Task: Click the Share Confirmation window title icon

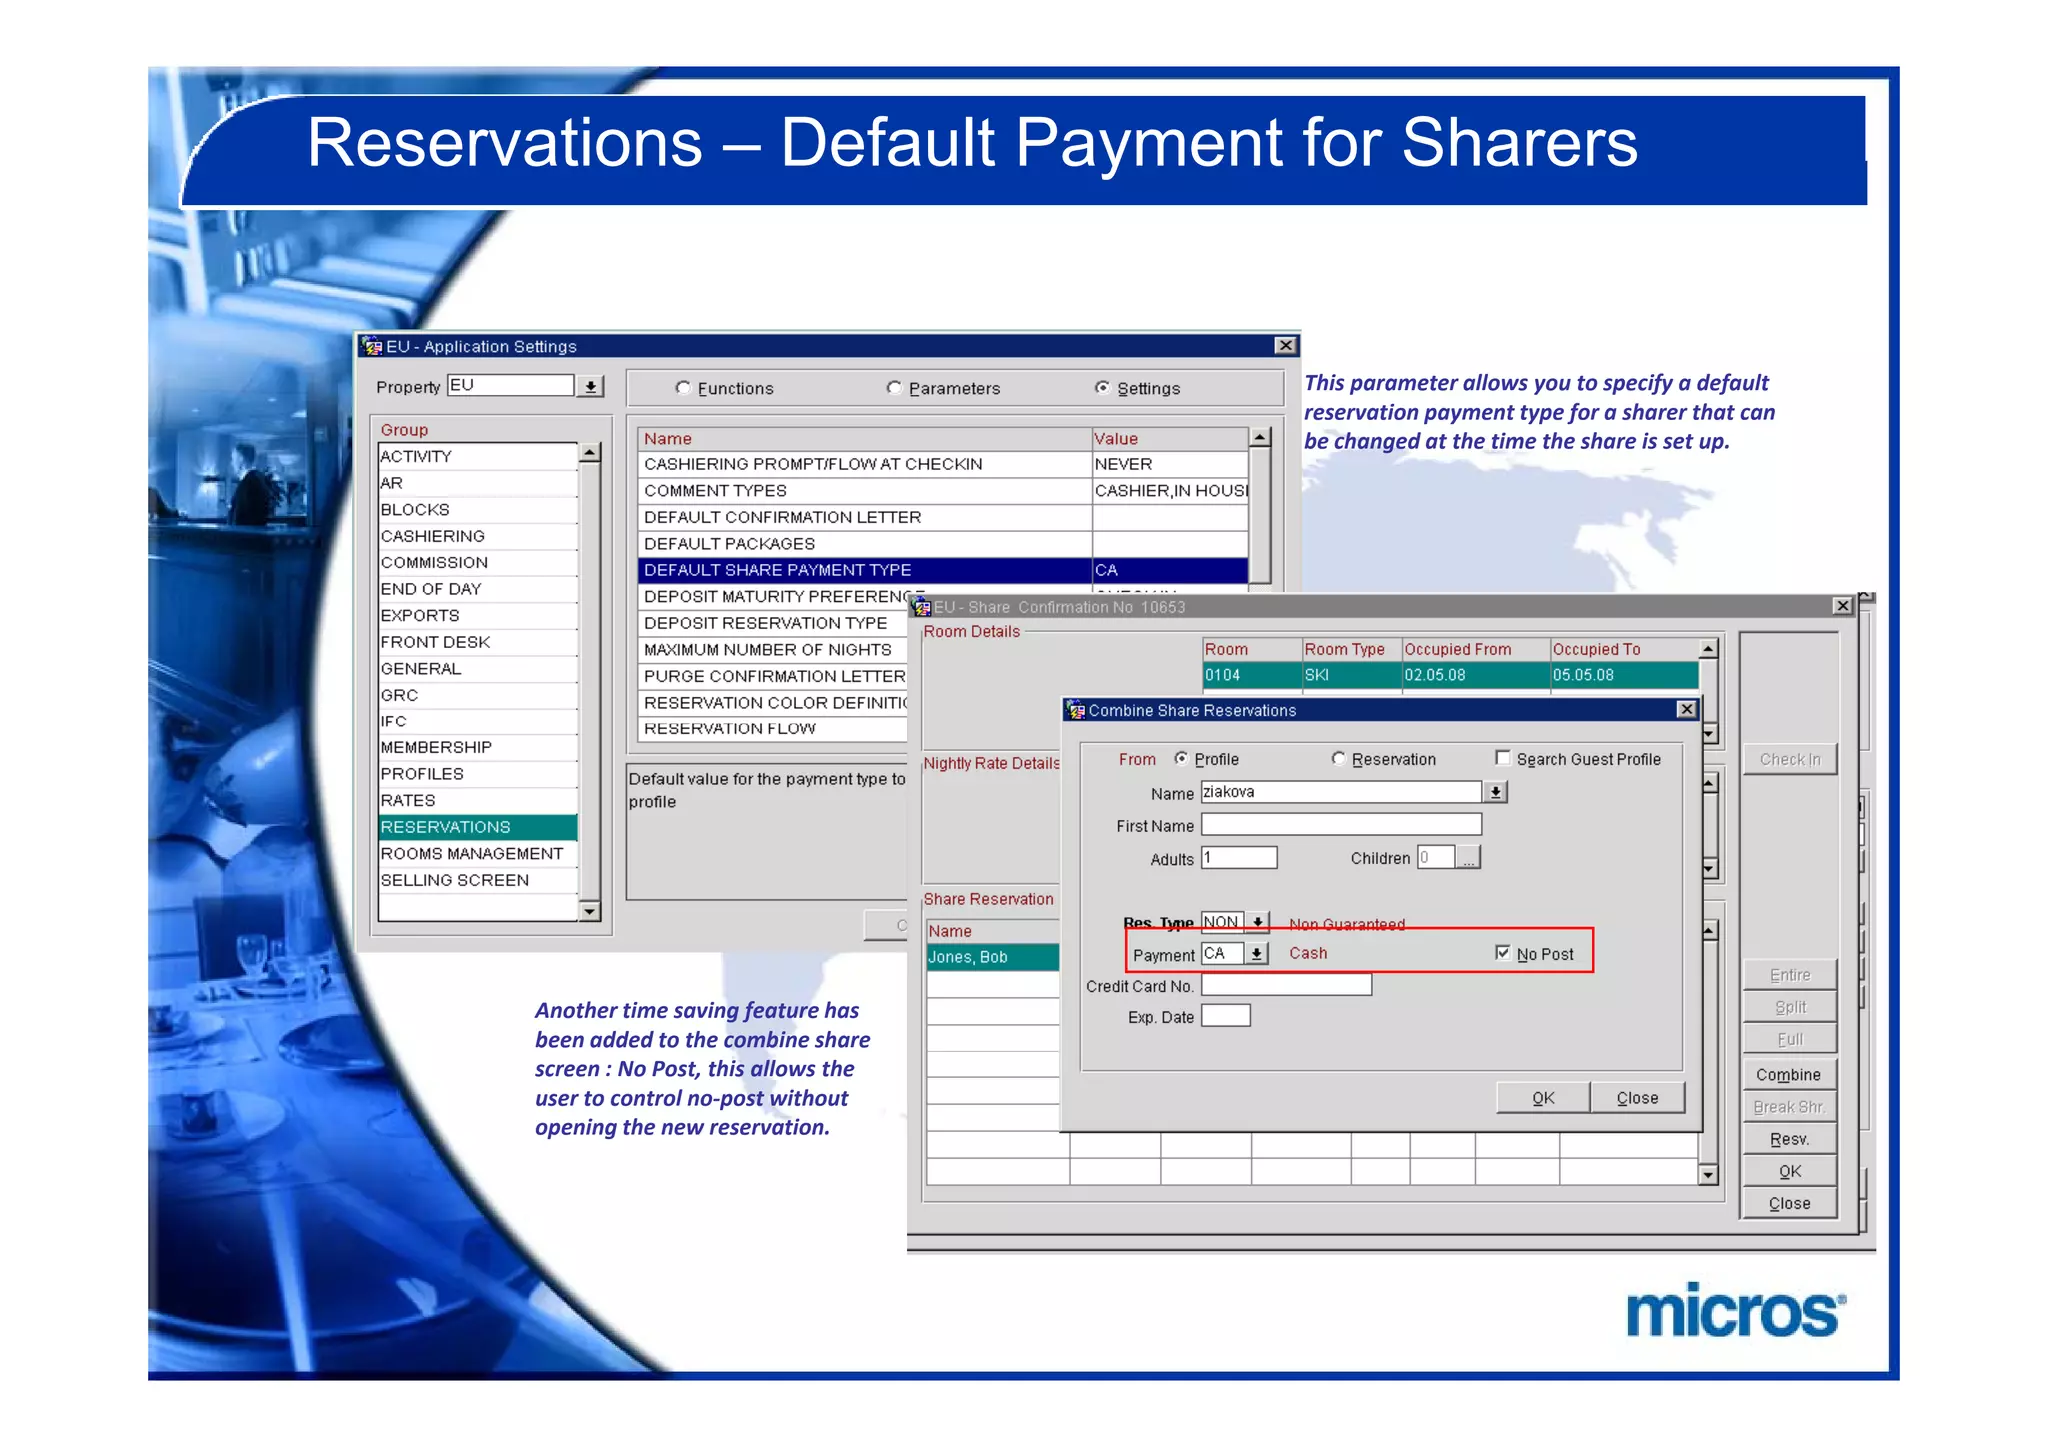Action: (922, 607)
